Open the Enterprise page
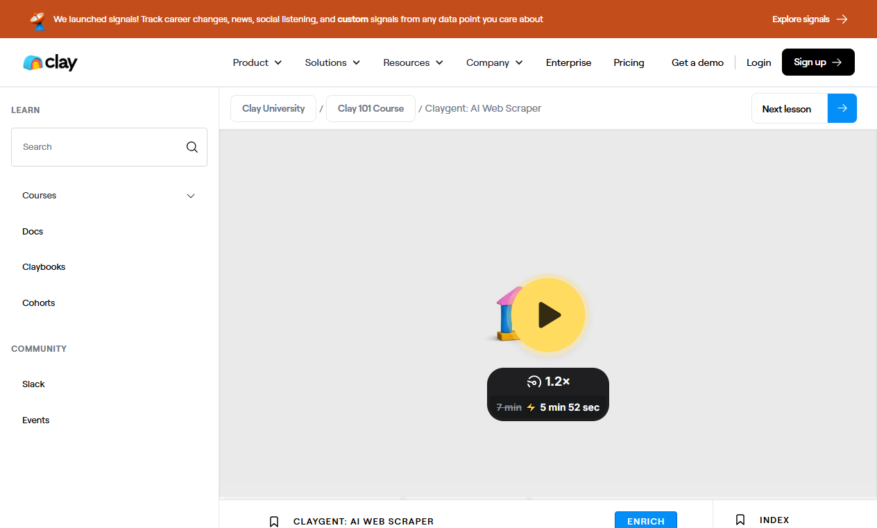Image resolution: width=877 pixels, height=528 pixels. coord(568,63)
